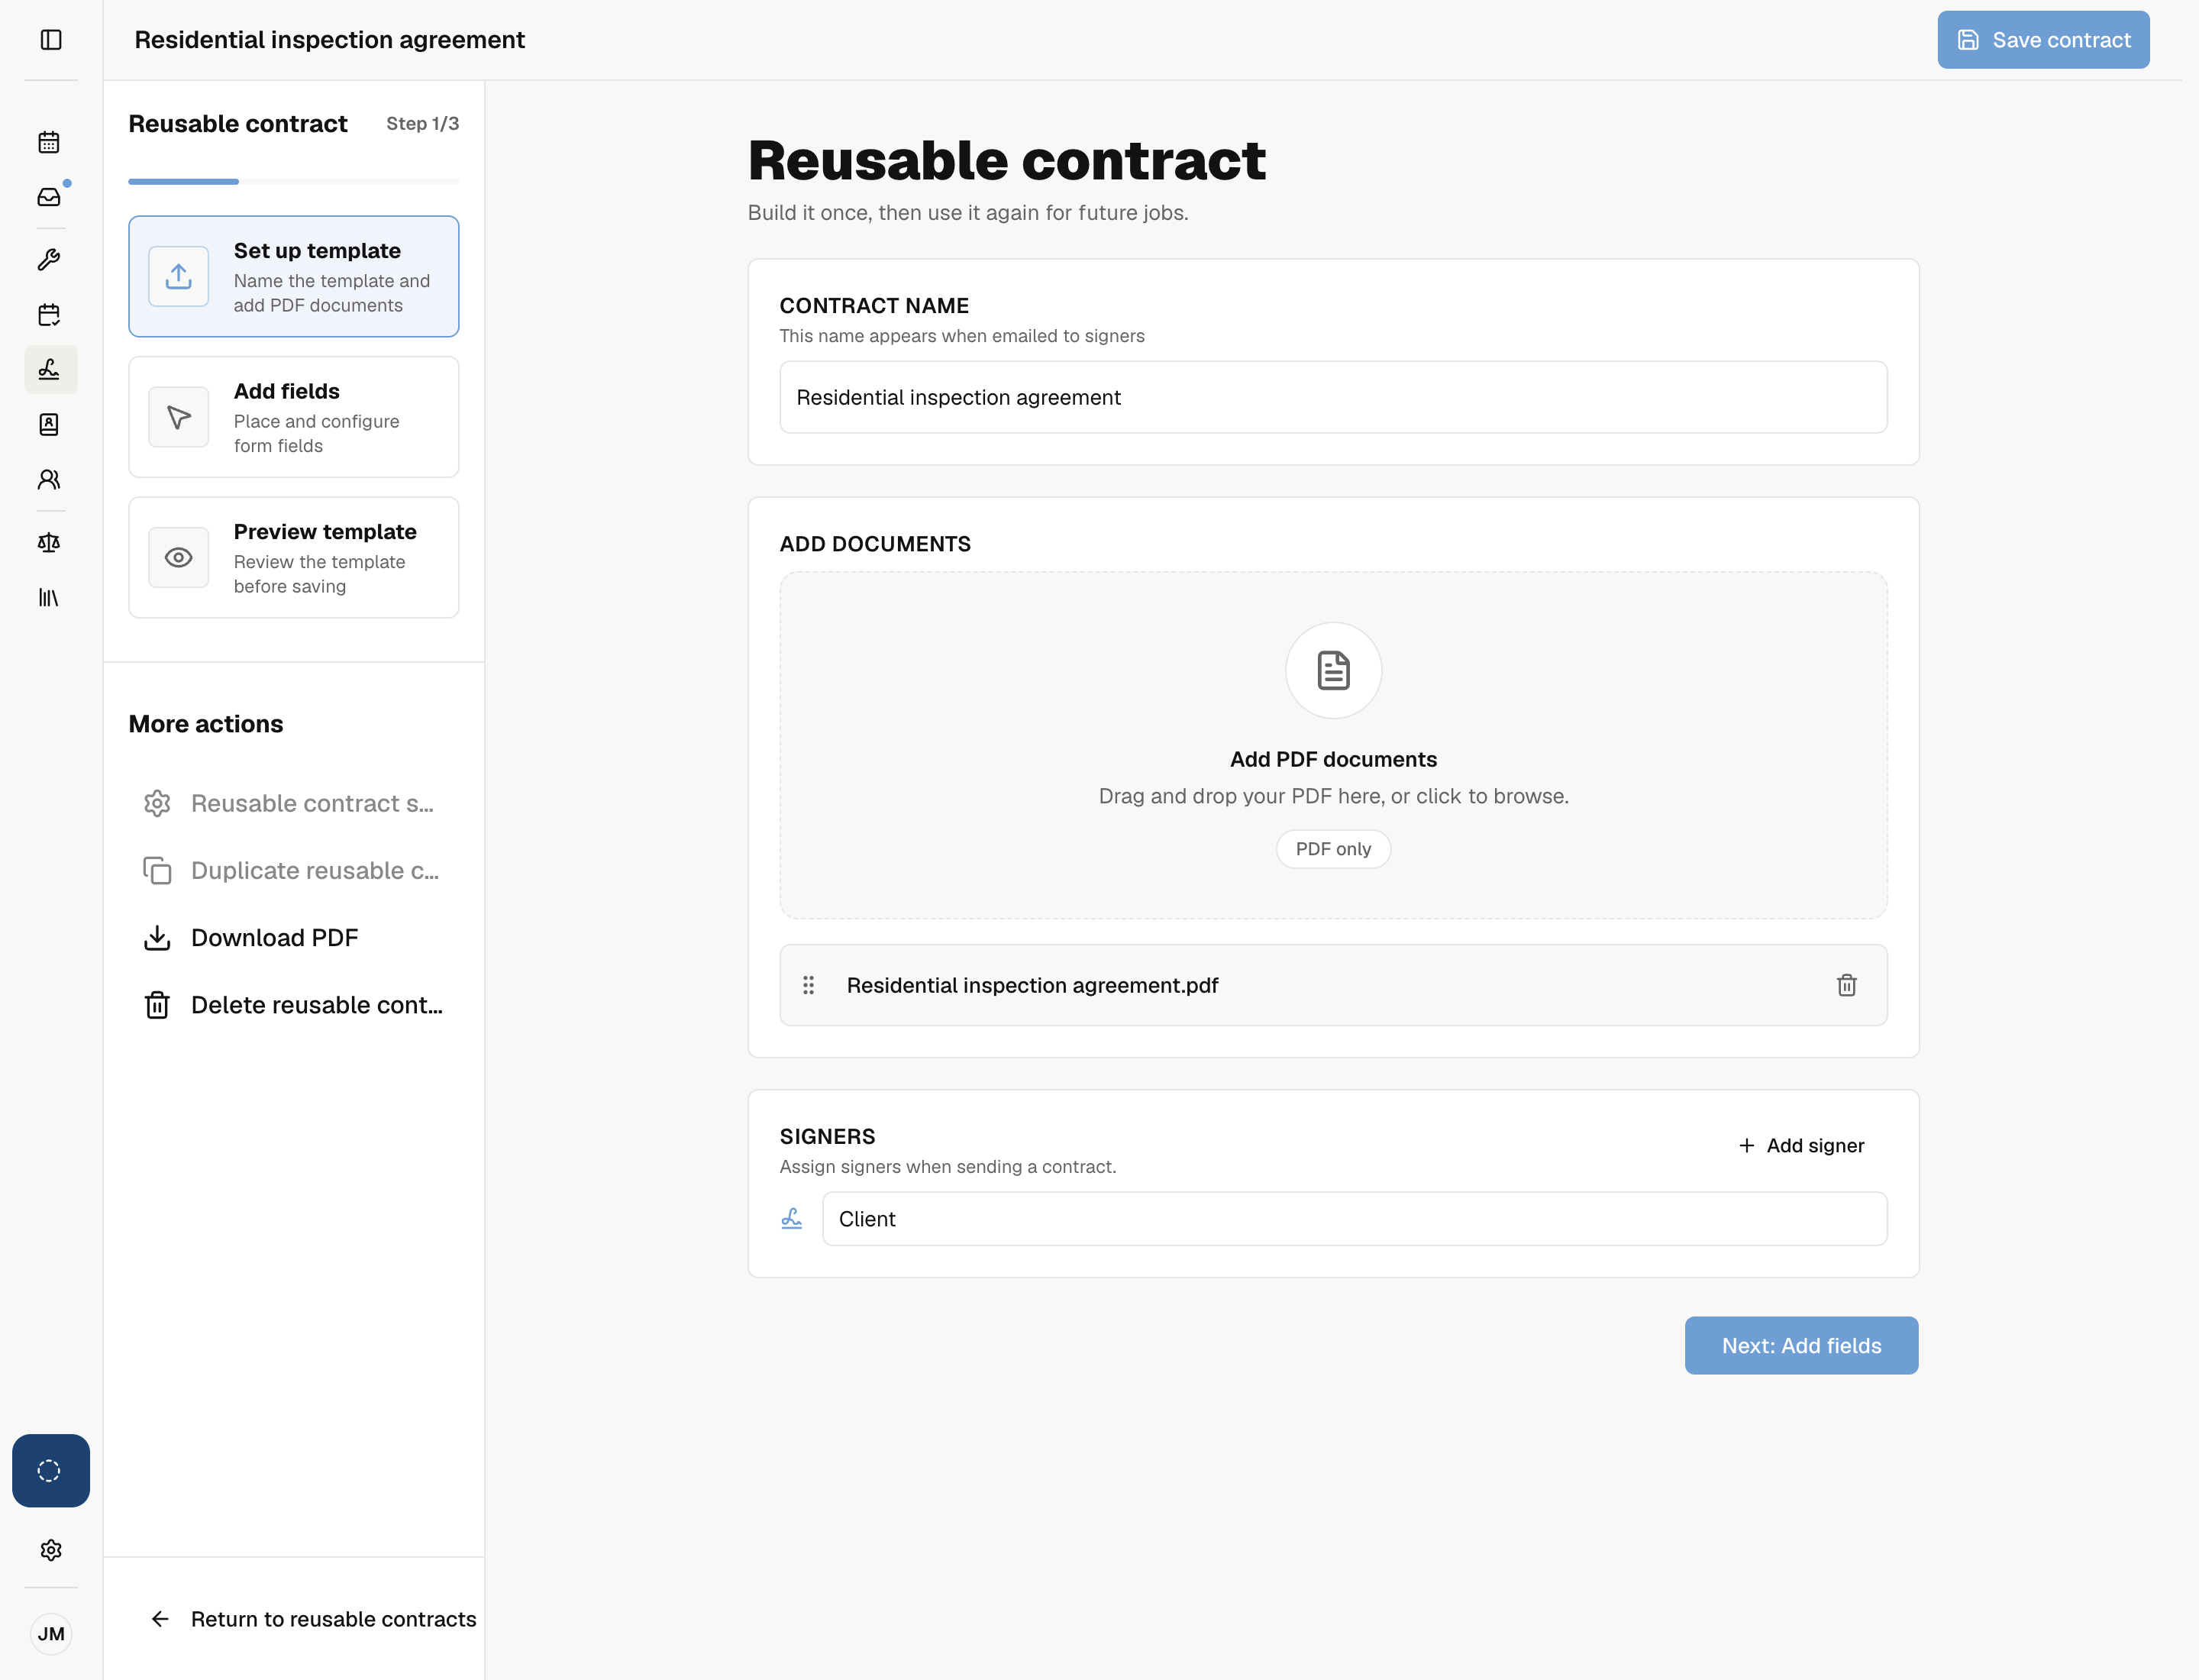Open the settings gear in sidebar
Viewport: 2199px width, 1680px height.
click(51, 1550)
